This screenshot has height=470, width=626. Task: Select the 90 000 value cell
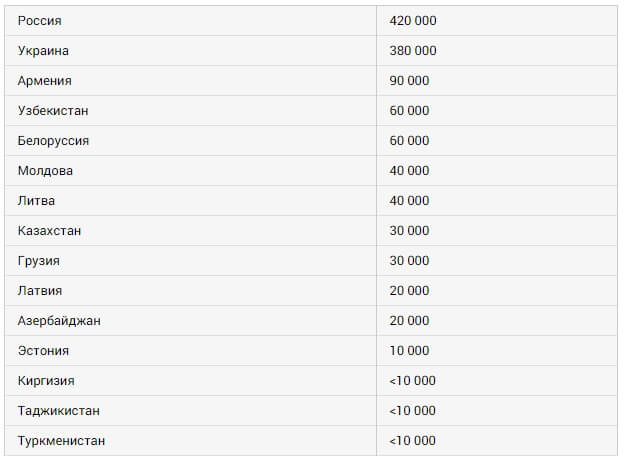409,81
